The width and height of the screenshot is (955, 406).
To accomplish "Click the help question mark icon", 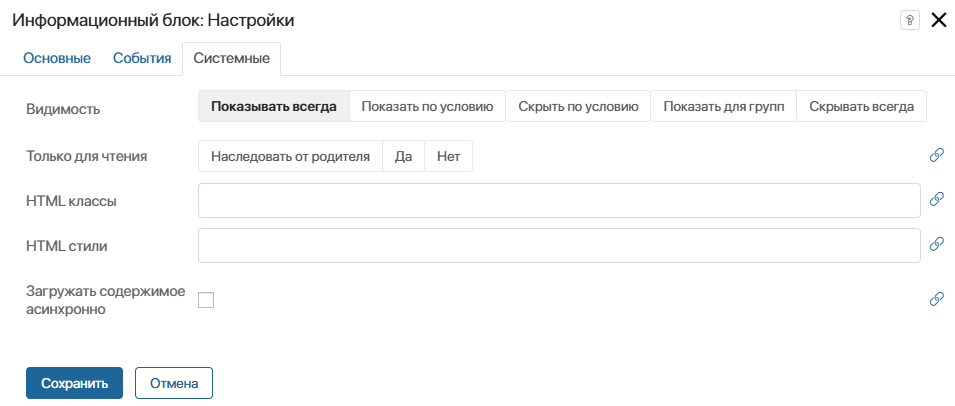I will [x=909, y=21].
